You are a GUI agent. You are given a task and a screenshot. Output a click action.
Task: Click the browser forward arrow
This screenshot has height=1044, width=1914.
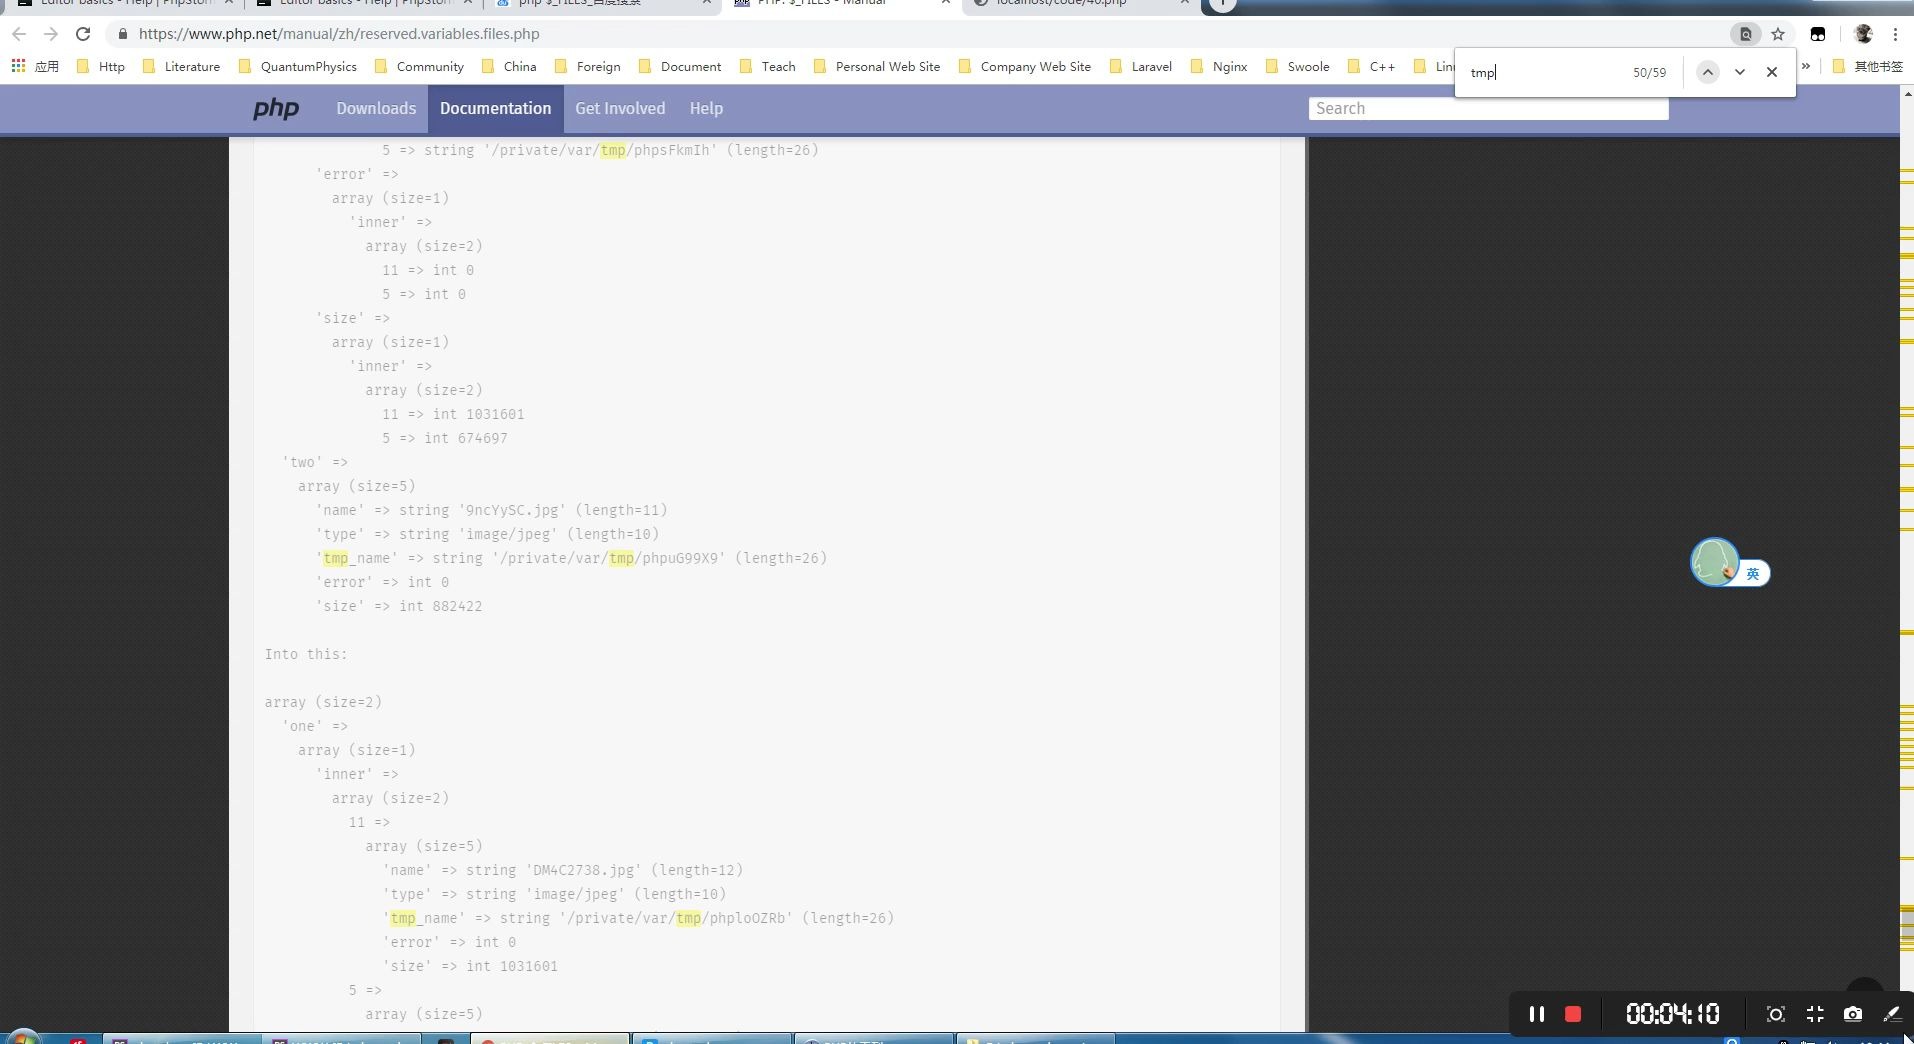pyautogui.click(x=51, y=34)
